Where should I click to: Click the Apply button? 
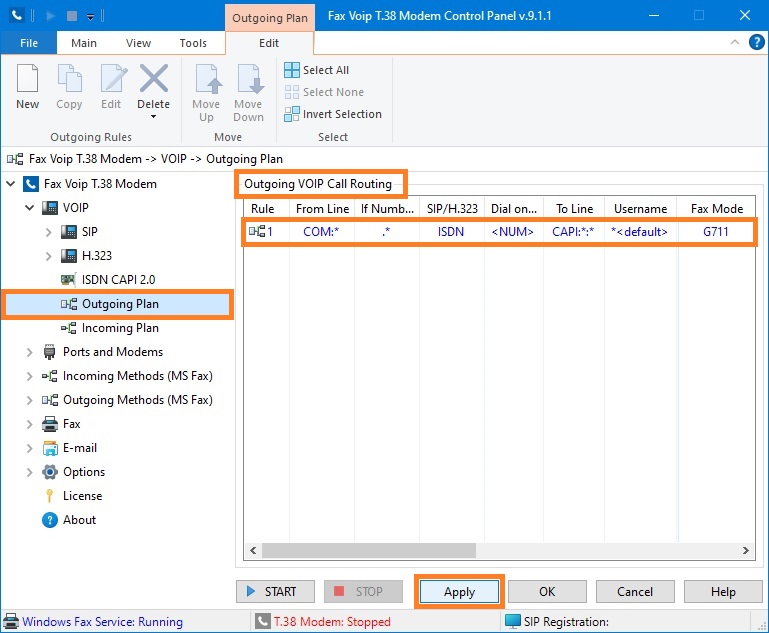pyautogui.click(x=460, y=592)
